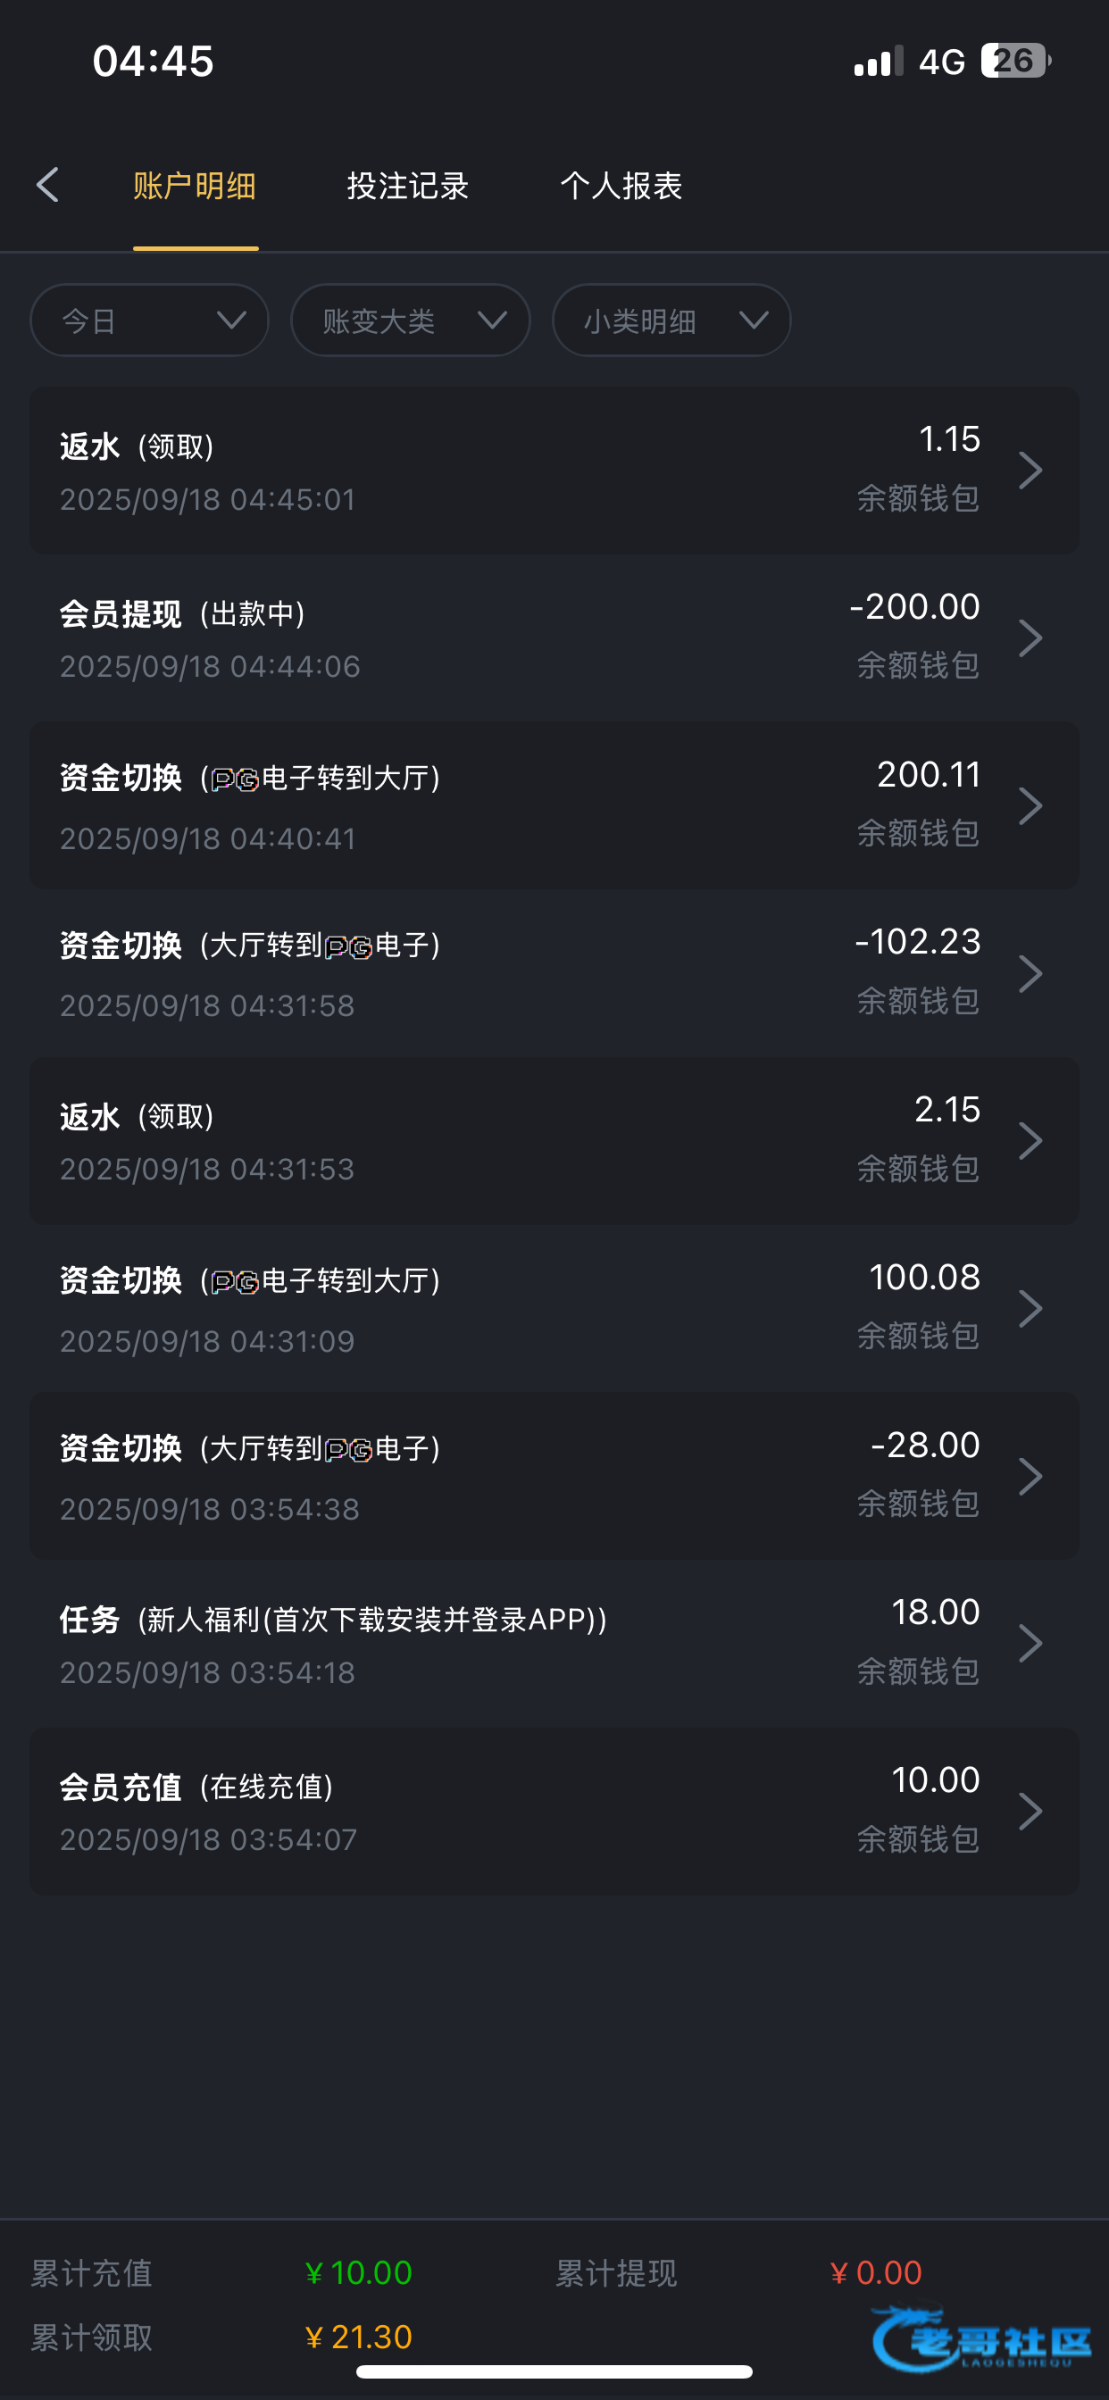Switch to the 投注记录 tab
The width and height of the screenshot is (1109, 2400).
(408, 186)
